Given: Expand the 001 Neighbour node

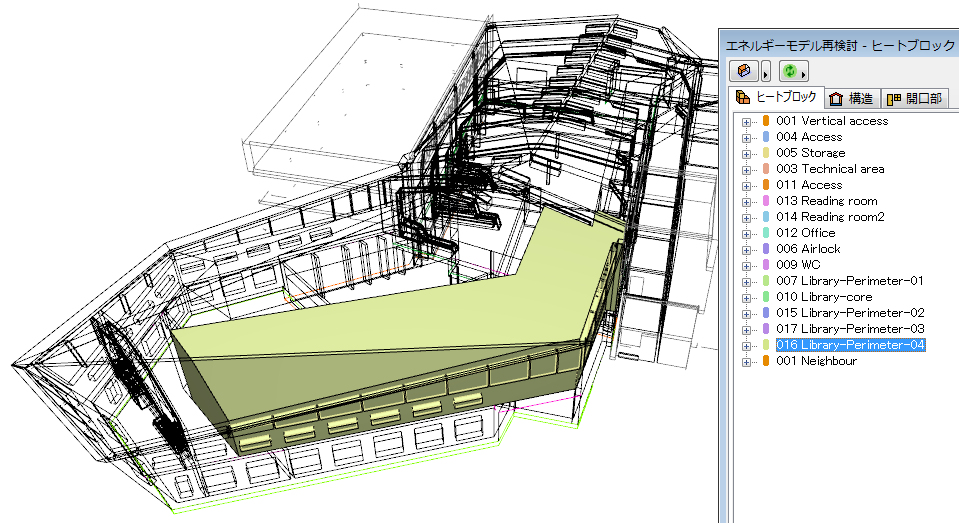Looking at the screenshot, I should [746, 362].
